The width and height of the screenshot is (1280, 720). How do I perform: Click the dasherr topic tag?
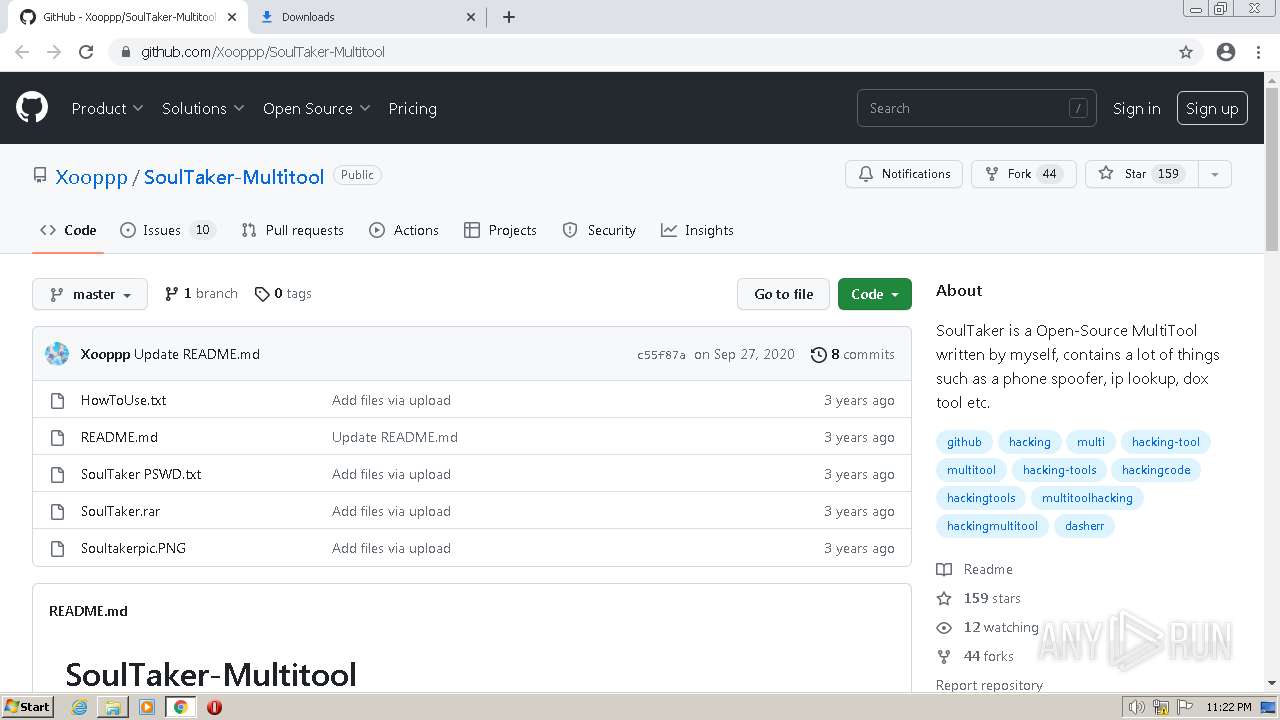click(x=1084, y=526)
